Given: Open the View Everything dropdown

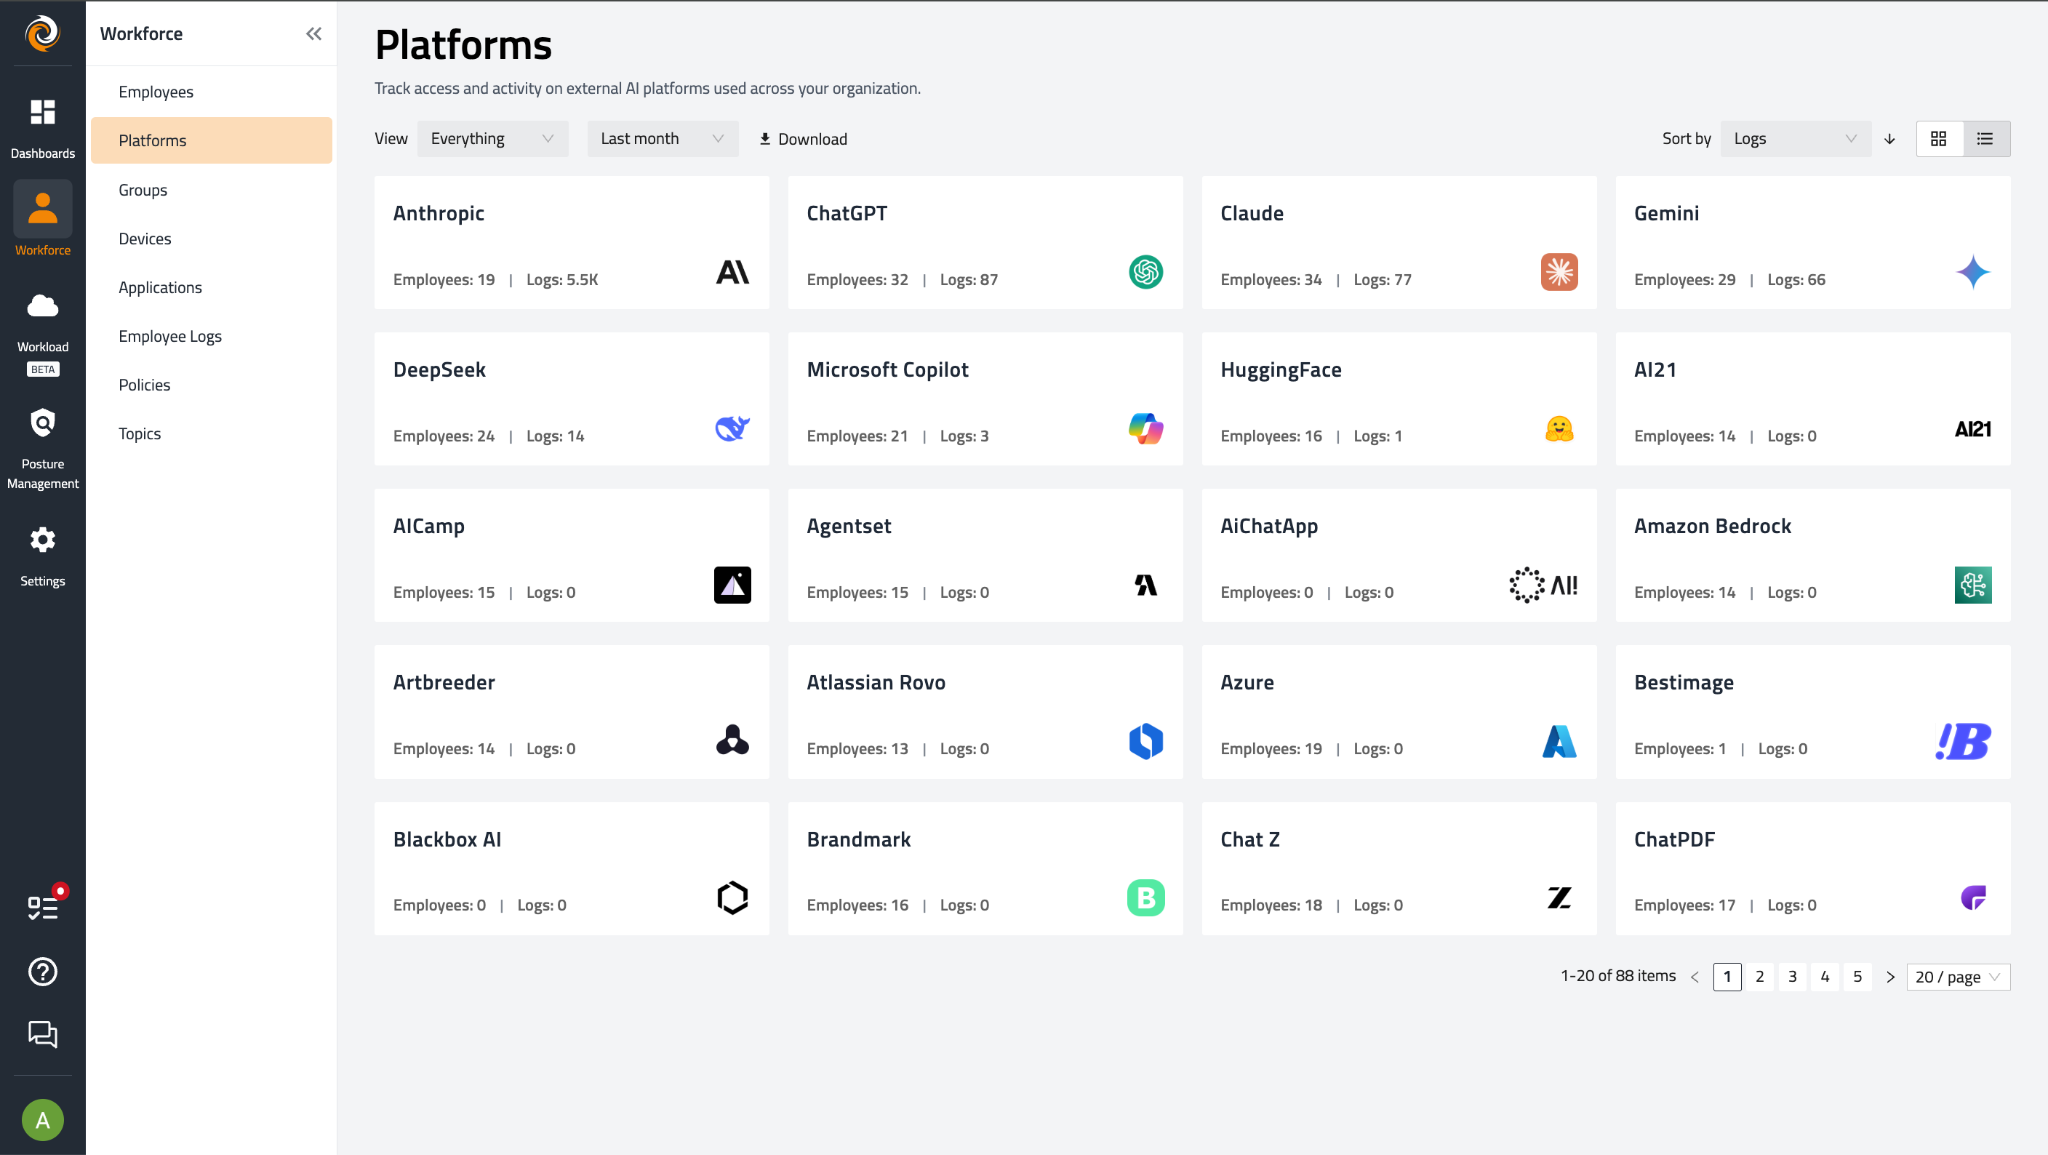Looking at the screenshot, I should [492, 139].
